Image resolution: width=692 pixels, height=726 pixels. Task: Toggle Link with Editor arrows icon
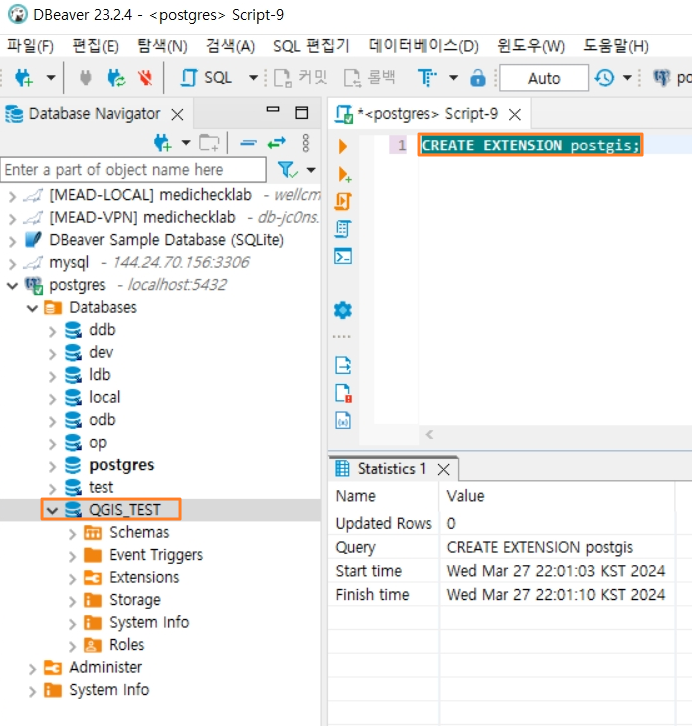277,143
